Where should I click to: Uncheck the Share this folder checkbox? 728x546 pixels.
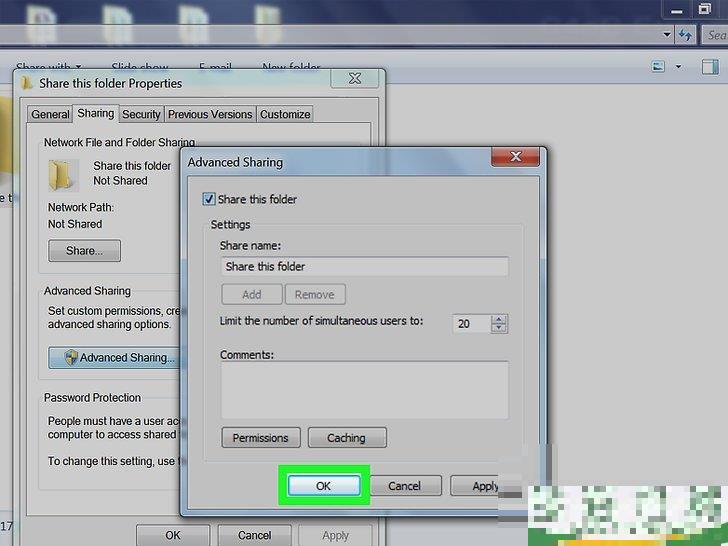coord(209,199)
